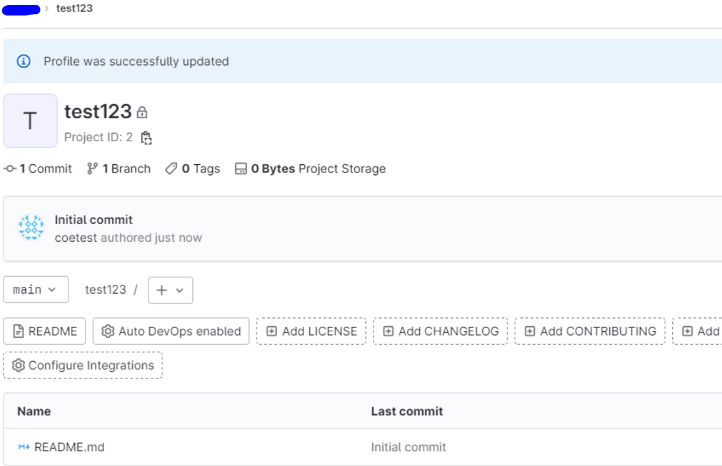Copy the project ID with clipboard icon
722x466 pixels.
pos(146,138)
